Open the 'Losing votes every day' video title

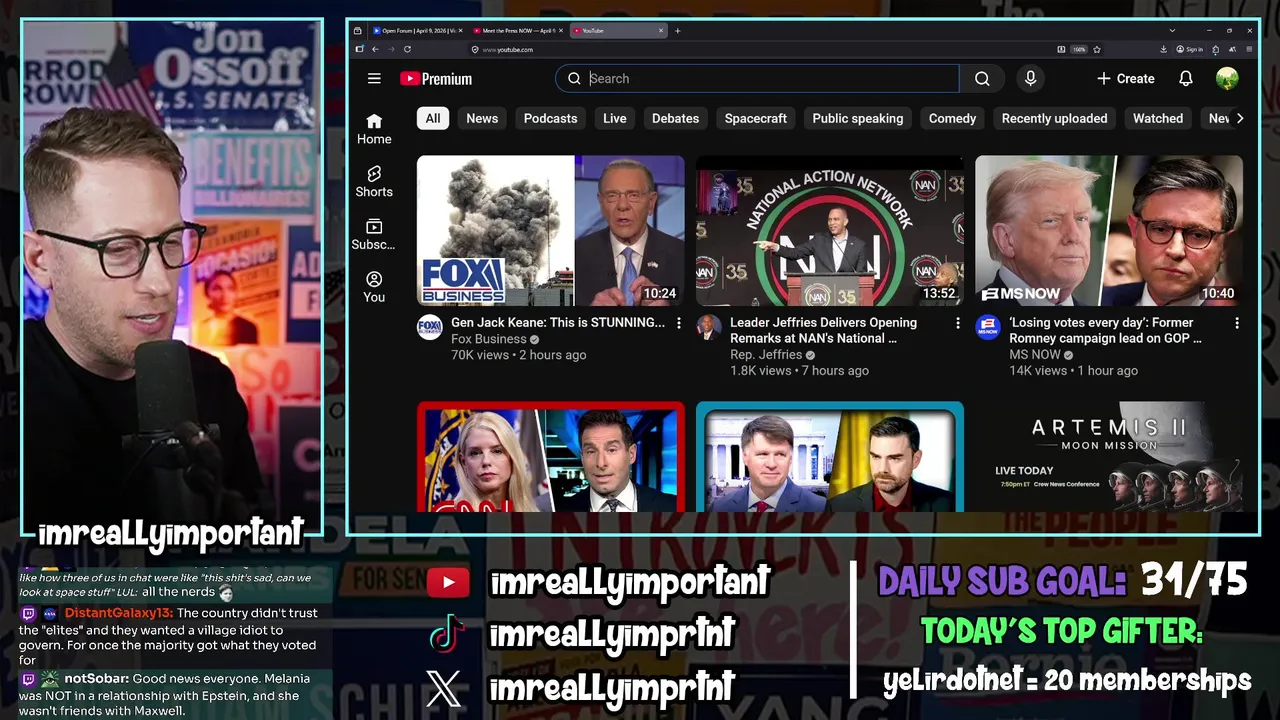pyautogui.click(x=1106, y=330)
